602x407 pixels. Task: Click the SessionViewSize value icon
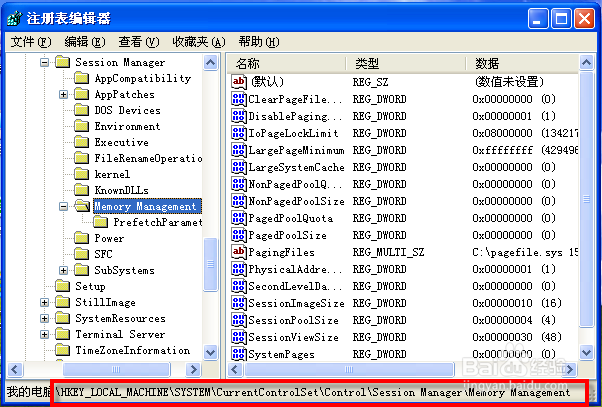click(x=238, y=337)
